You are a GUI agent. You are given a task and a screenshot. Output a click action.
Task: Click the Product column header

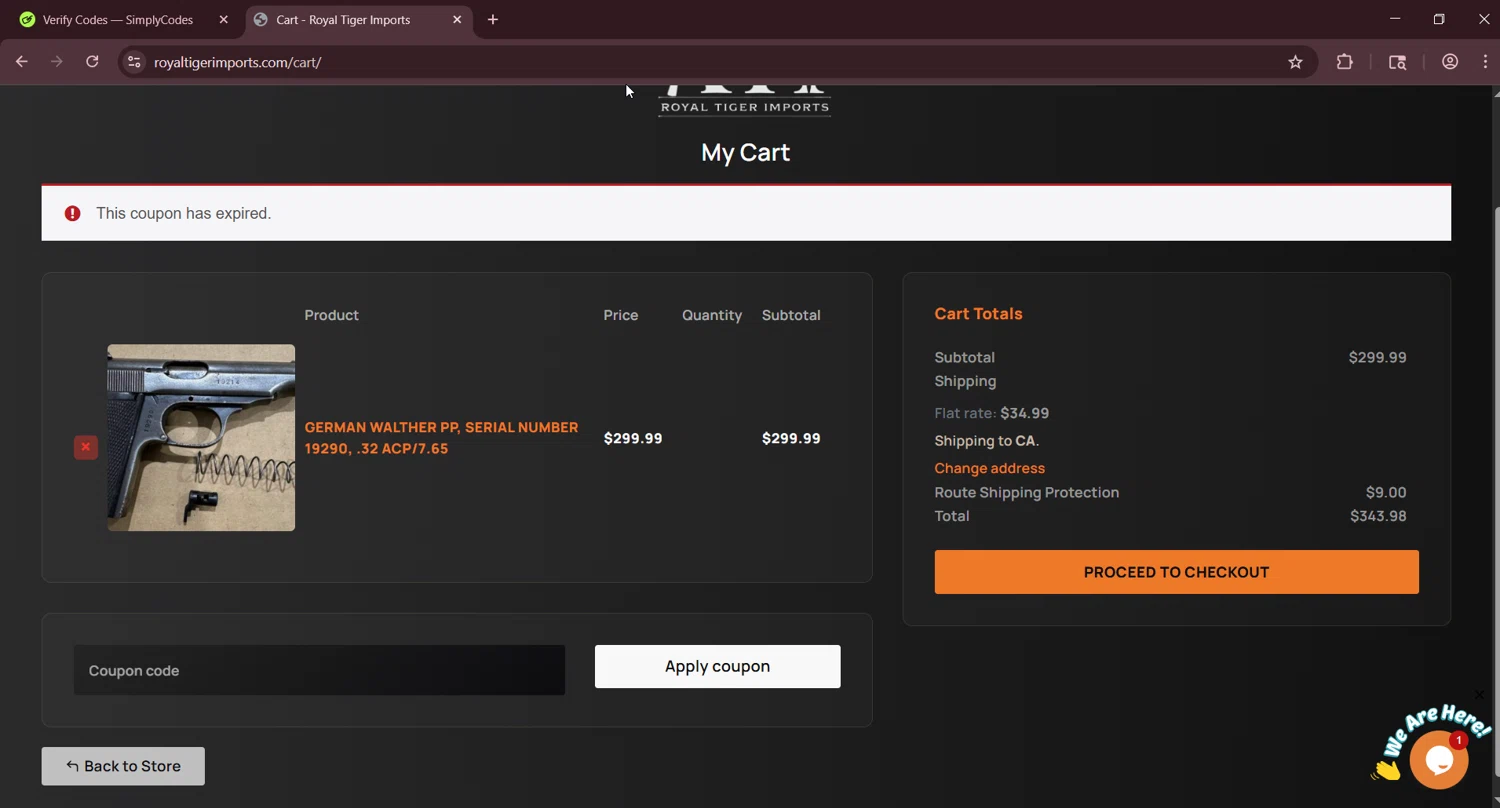(331, 315)
